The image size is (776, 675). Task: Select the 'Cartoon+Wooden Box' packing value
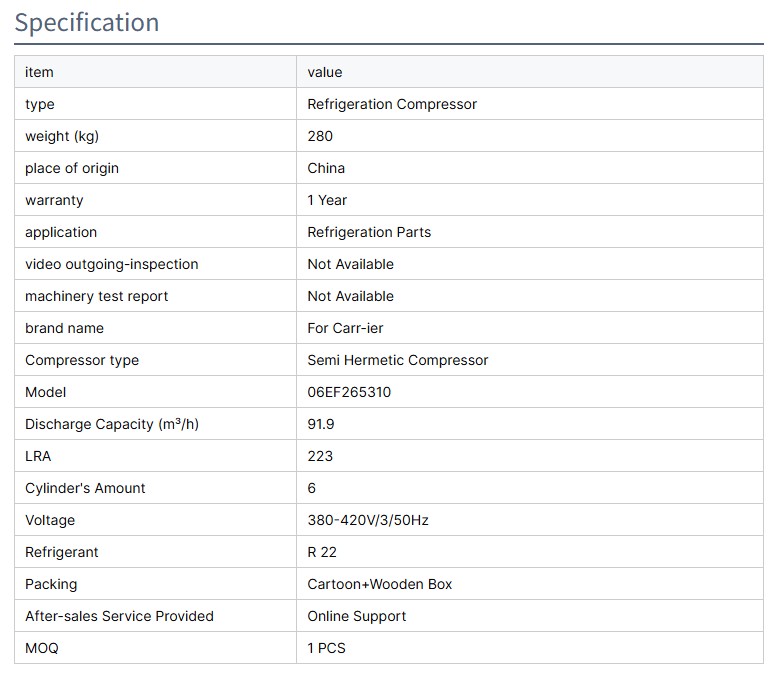(379, 584)
